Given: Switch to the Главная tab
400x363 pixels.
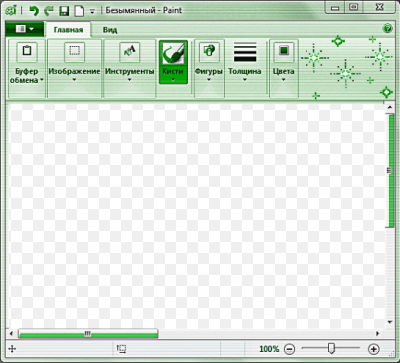Looking at the screenshot, I should tap(68, 30).
